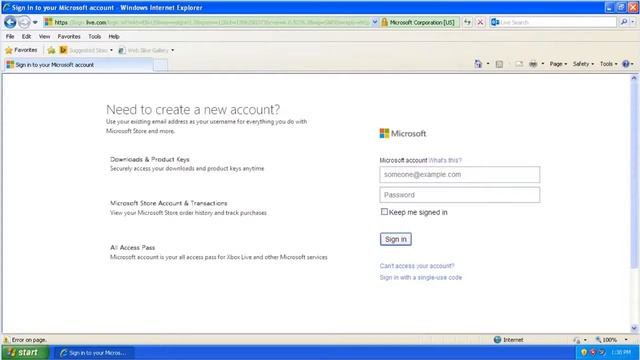Click Microsoft Store Account & Transactions heading
This screenshot has width=640, height=360.
pos(169,203)
